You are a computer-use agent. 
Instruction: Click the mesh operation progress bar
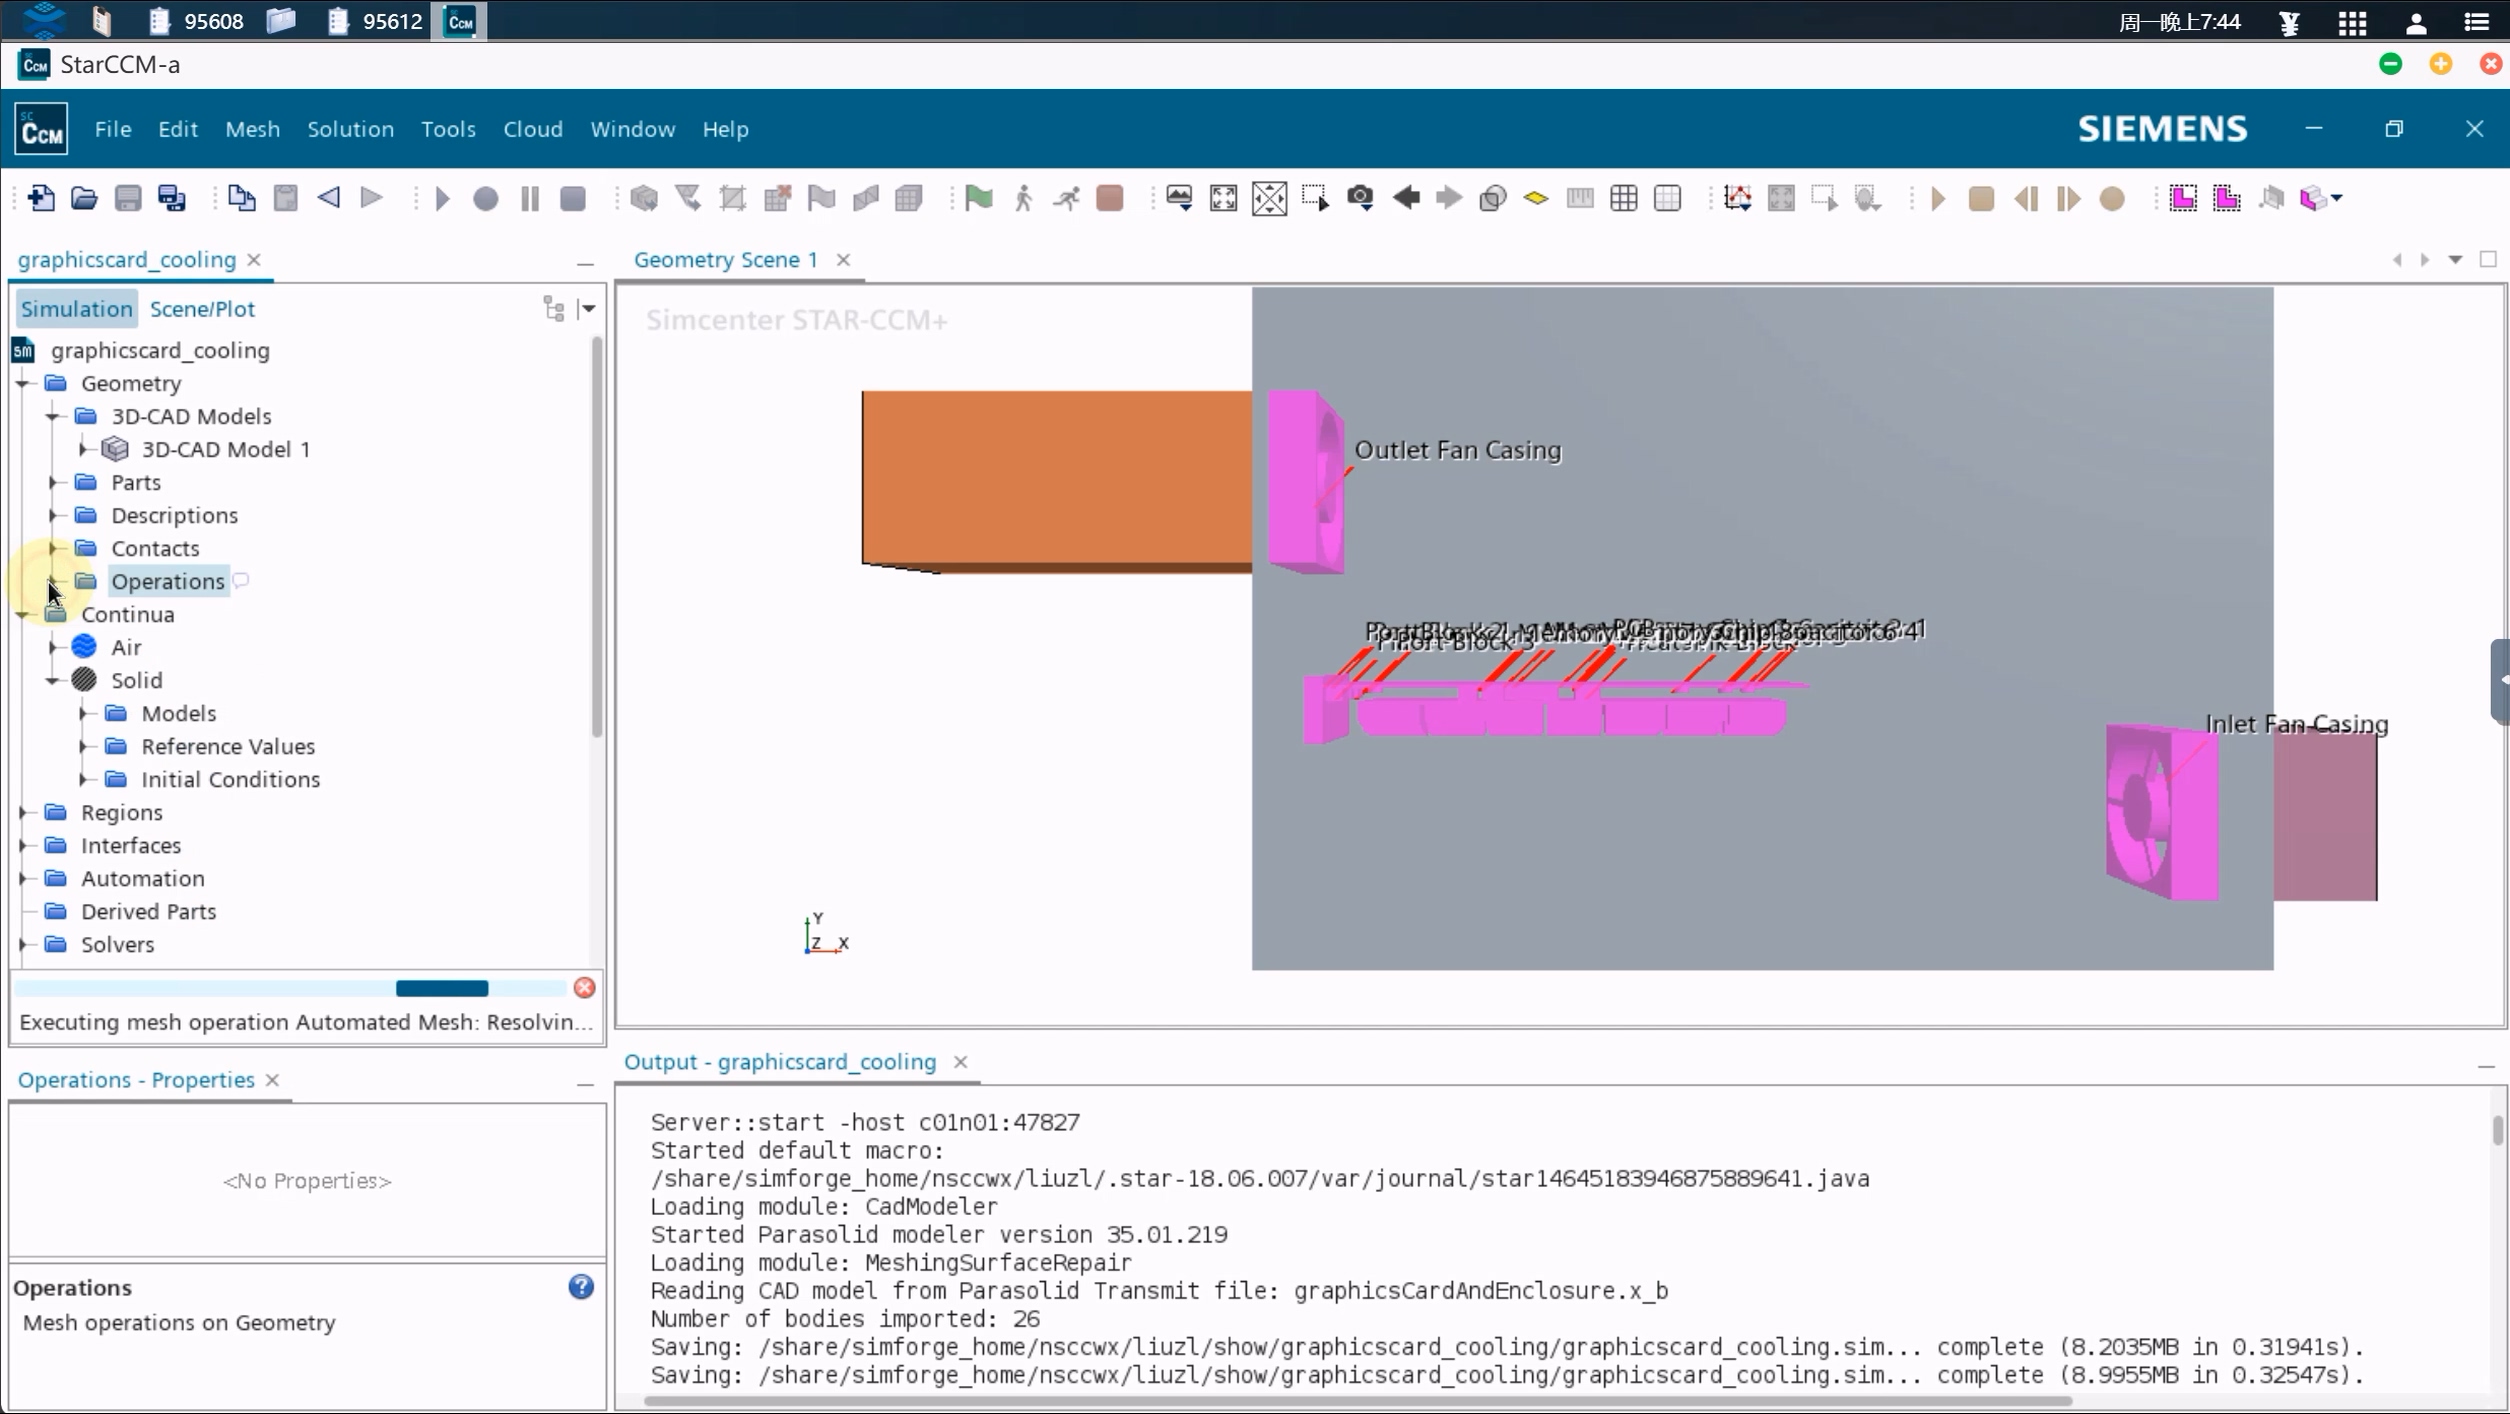[x=290, y=988]
